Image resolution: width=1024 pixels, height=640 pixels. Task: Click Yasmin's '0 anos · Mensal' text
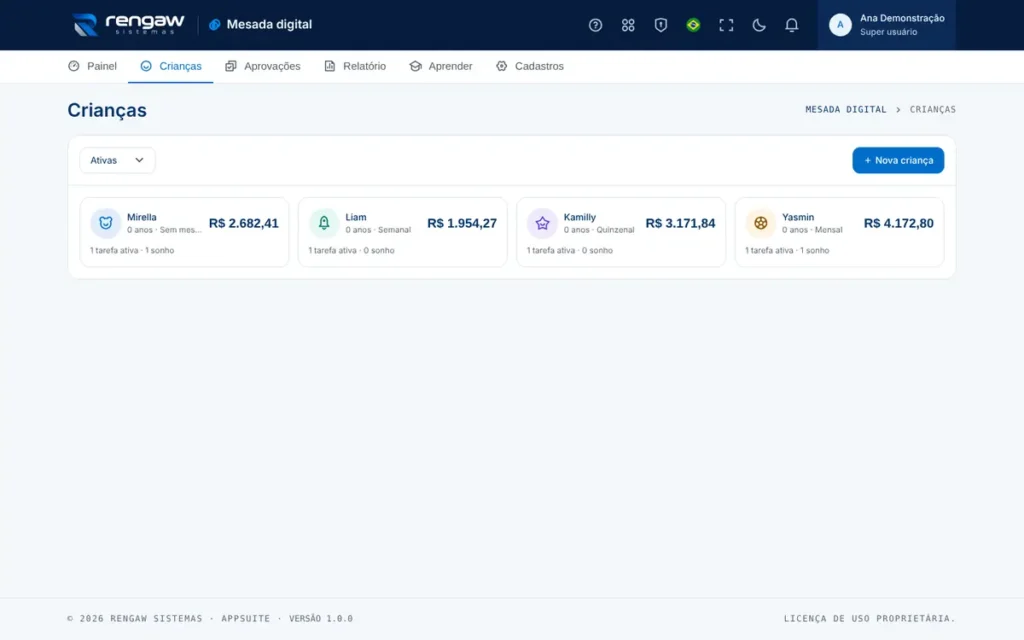pos(812,230)
